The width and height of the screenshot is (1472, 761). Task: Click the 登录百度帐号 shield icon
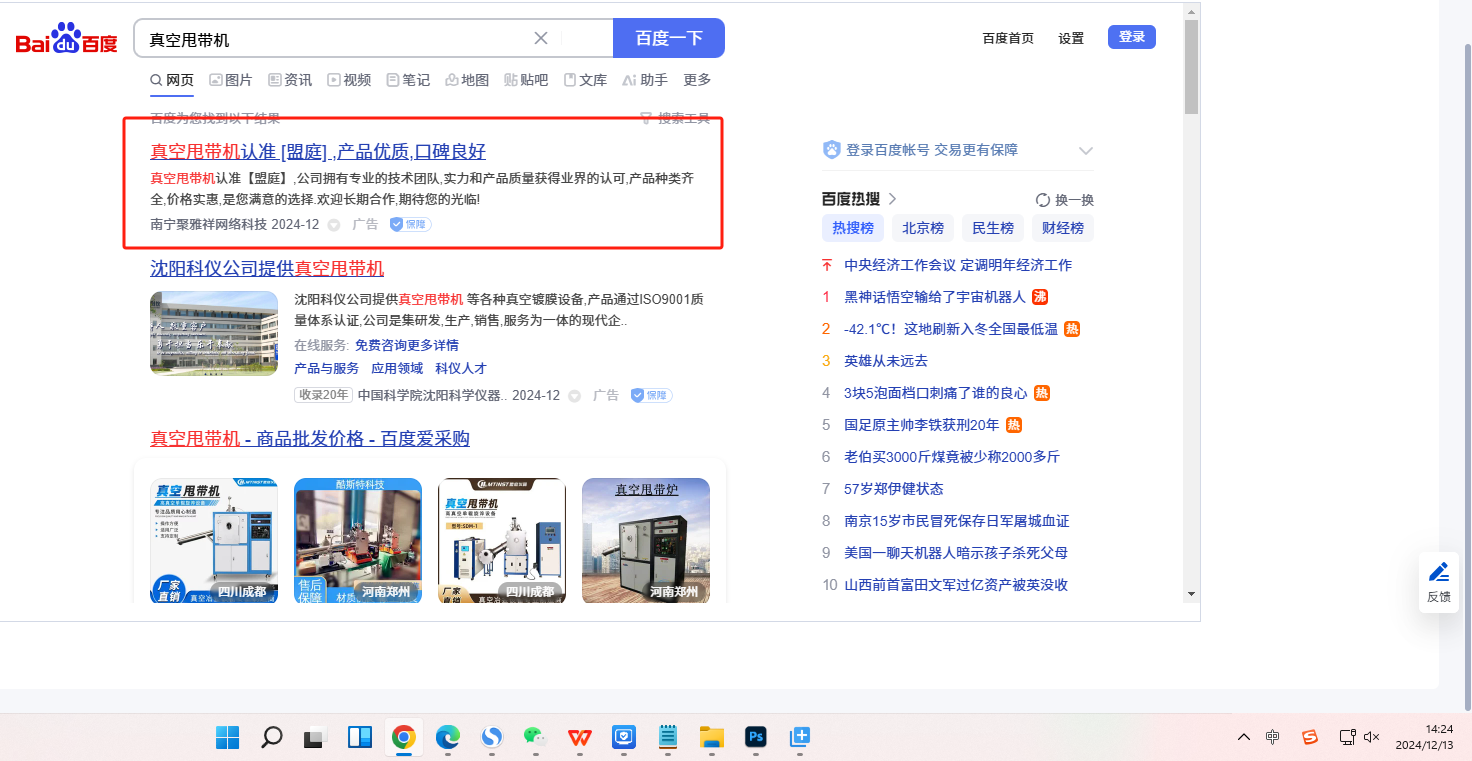832,150
